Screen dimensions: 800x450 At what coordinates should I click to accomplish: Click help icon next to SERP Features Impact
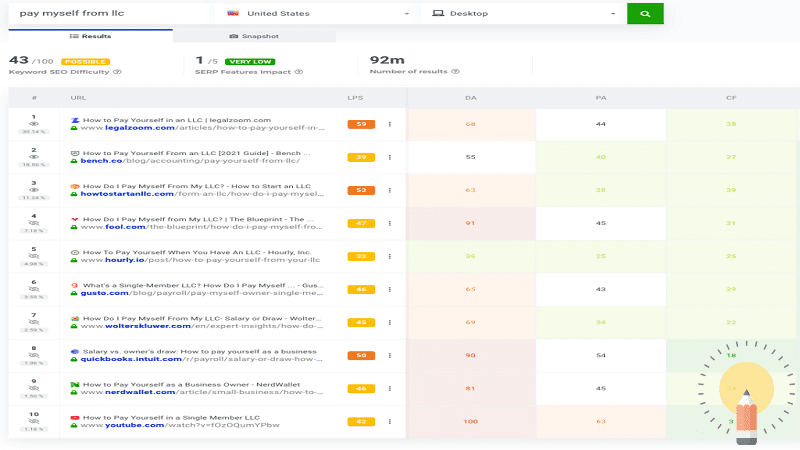click(299, 72)
